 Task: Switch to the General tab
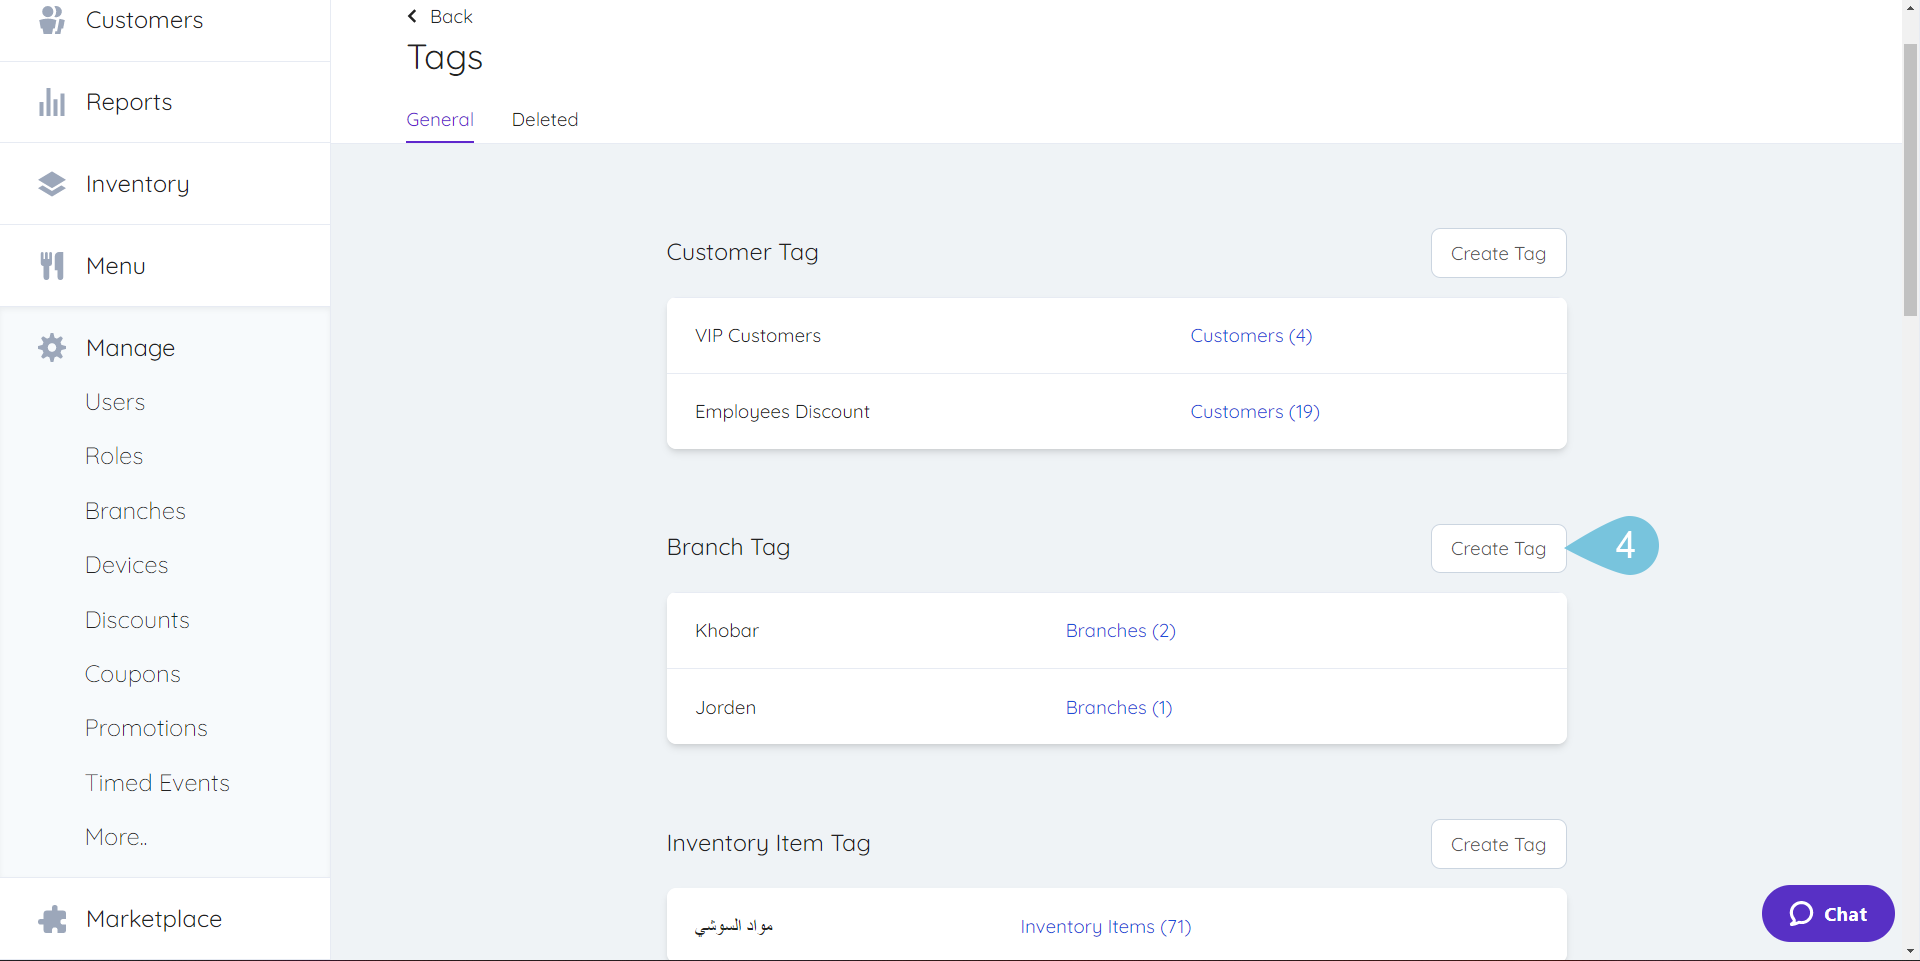(440, 120)
